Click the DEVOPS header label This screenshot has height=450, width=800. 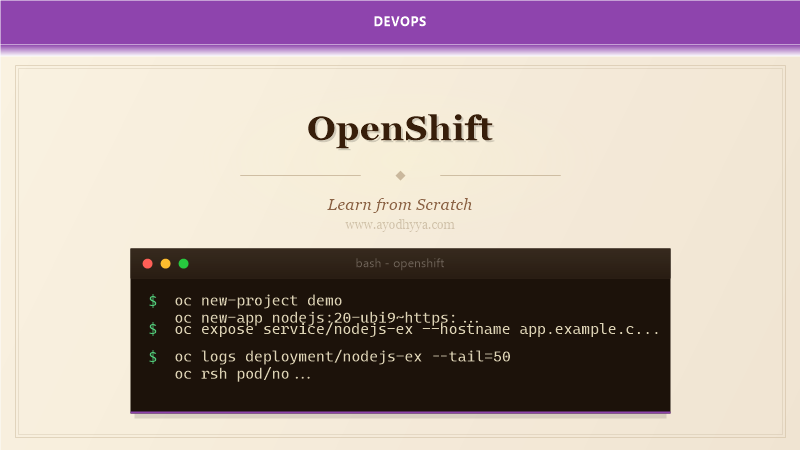coord(400,21)
